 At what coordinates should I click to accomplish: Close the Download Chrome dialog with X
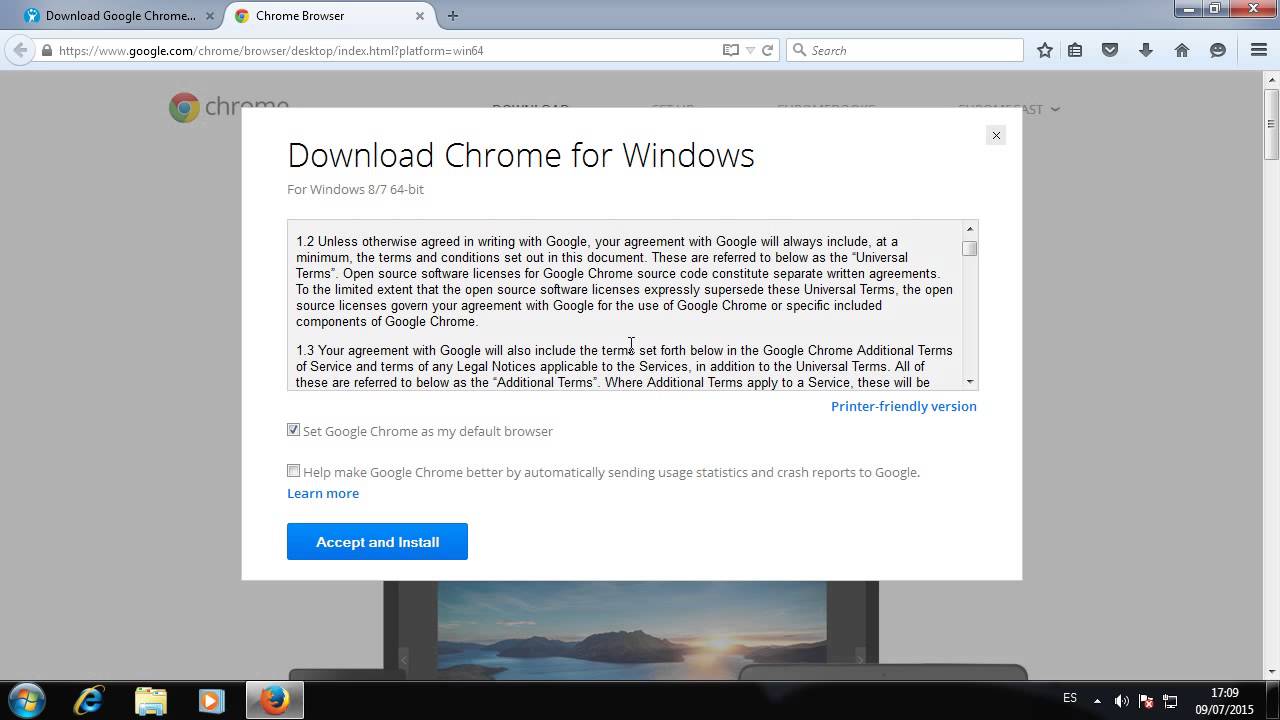(996, 135)
